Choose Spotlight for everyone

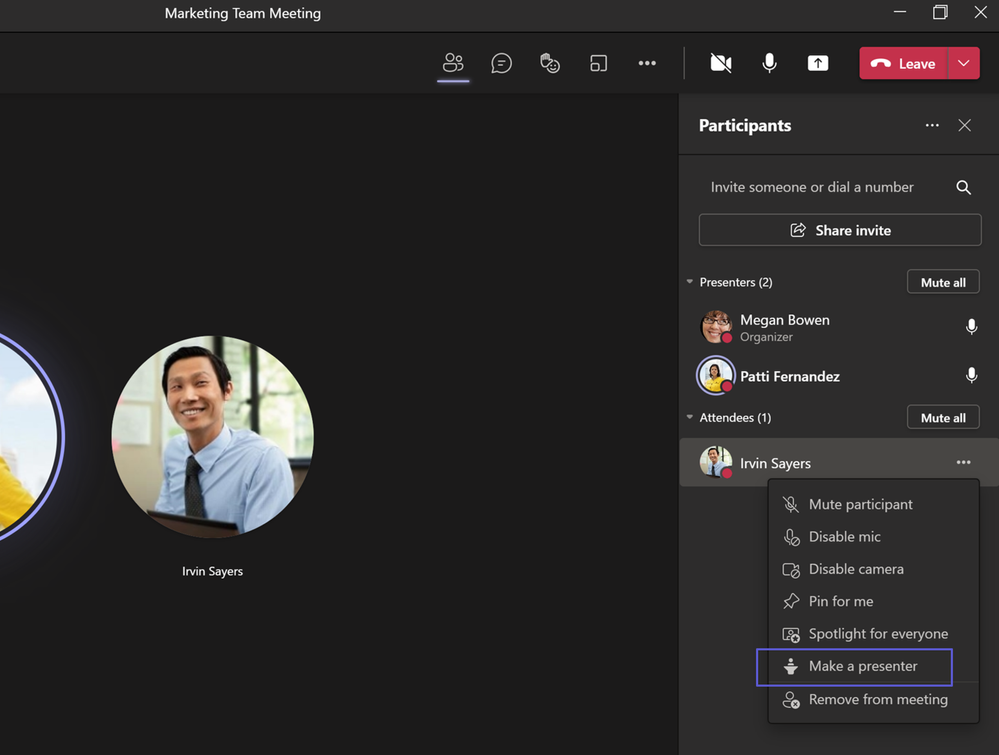877,634
